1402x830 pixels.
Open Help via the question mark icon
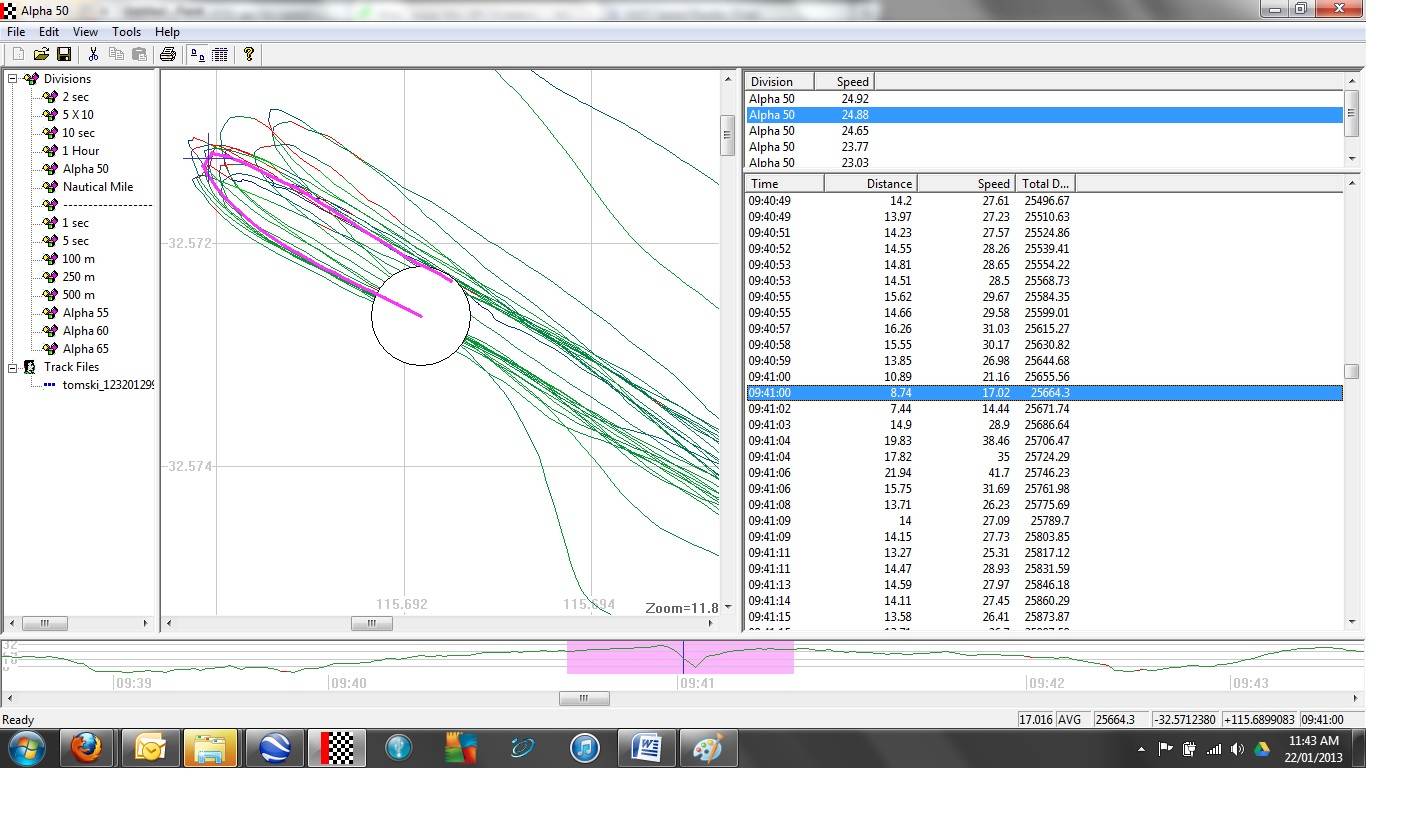(x=249, y=54)
